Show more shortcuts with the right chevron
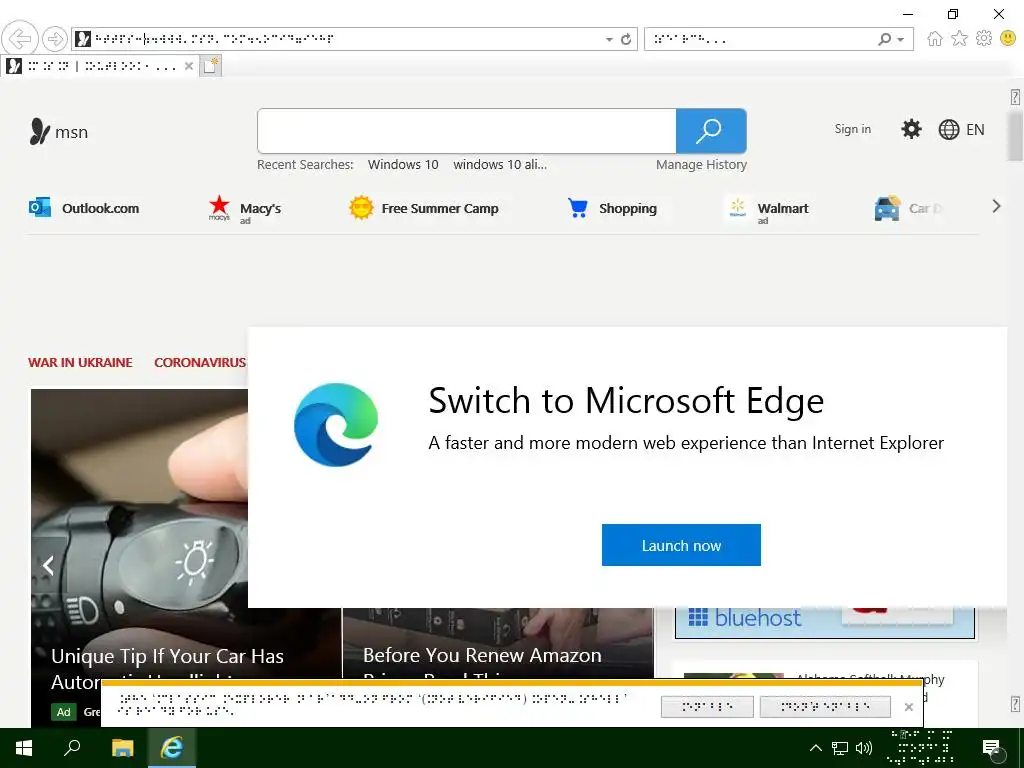The image size is (1024, 768). (x=996, y=206)
